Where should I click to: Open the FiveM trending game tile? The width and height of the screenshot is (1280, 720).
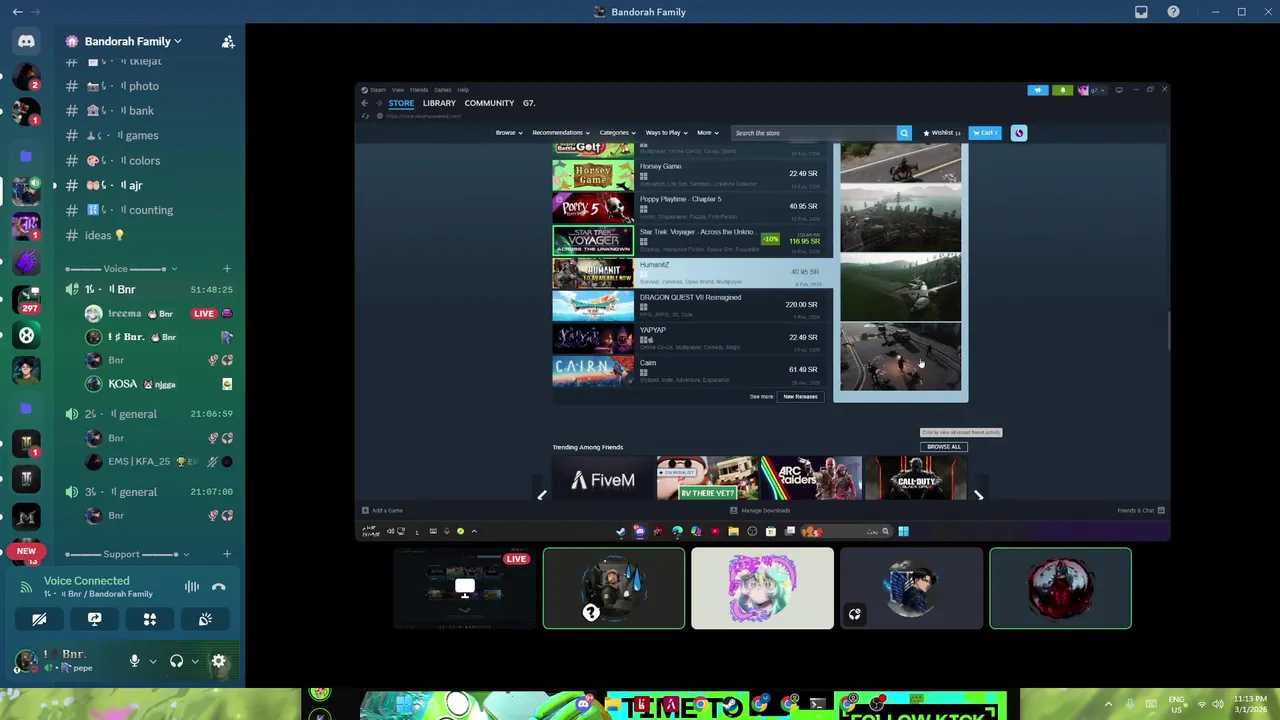pos(602,479)
